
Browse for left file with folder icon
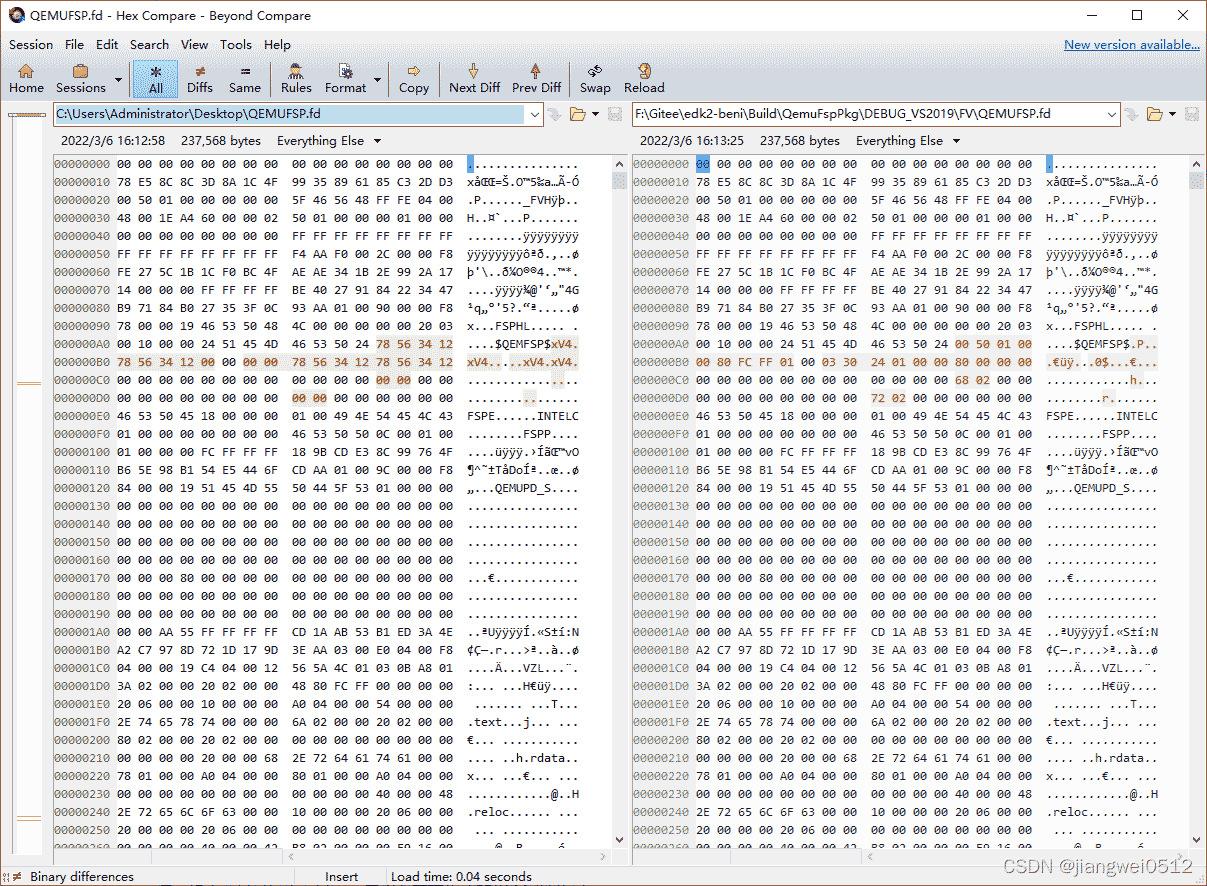tap(577, 114)
